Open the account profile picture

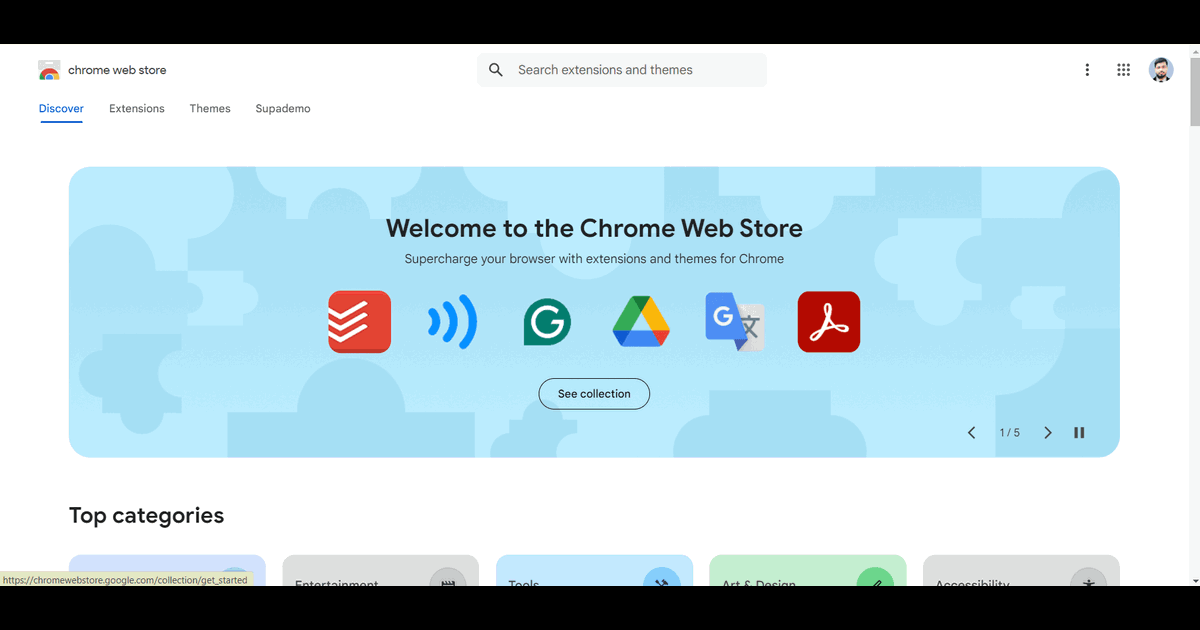(x=1161, y=70)
